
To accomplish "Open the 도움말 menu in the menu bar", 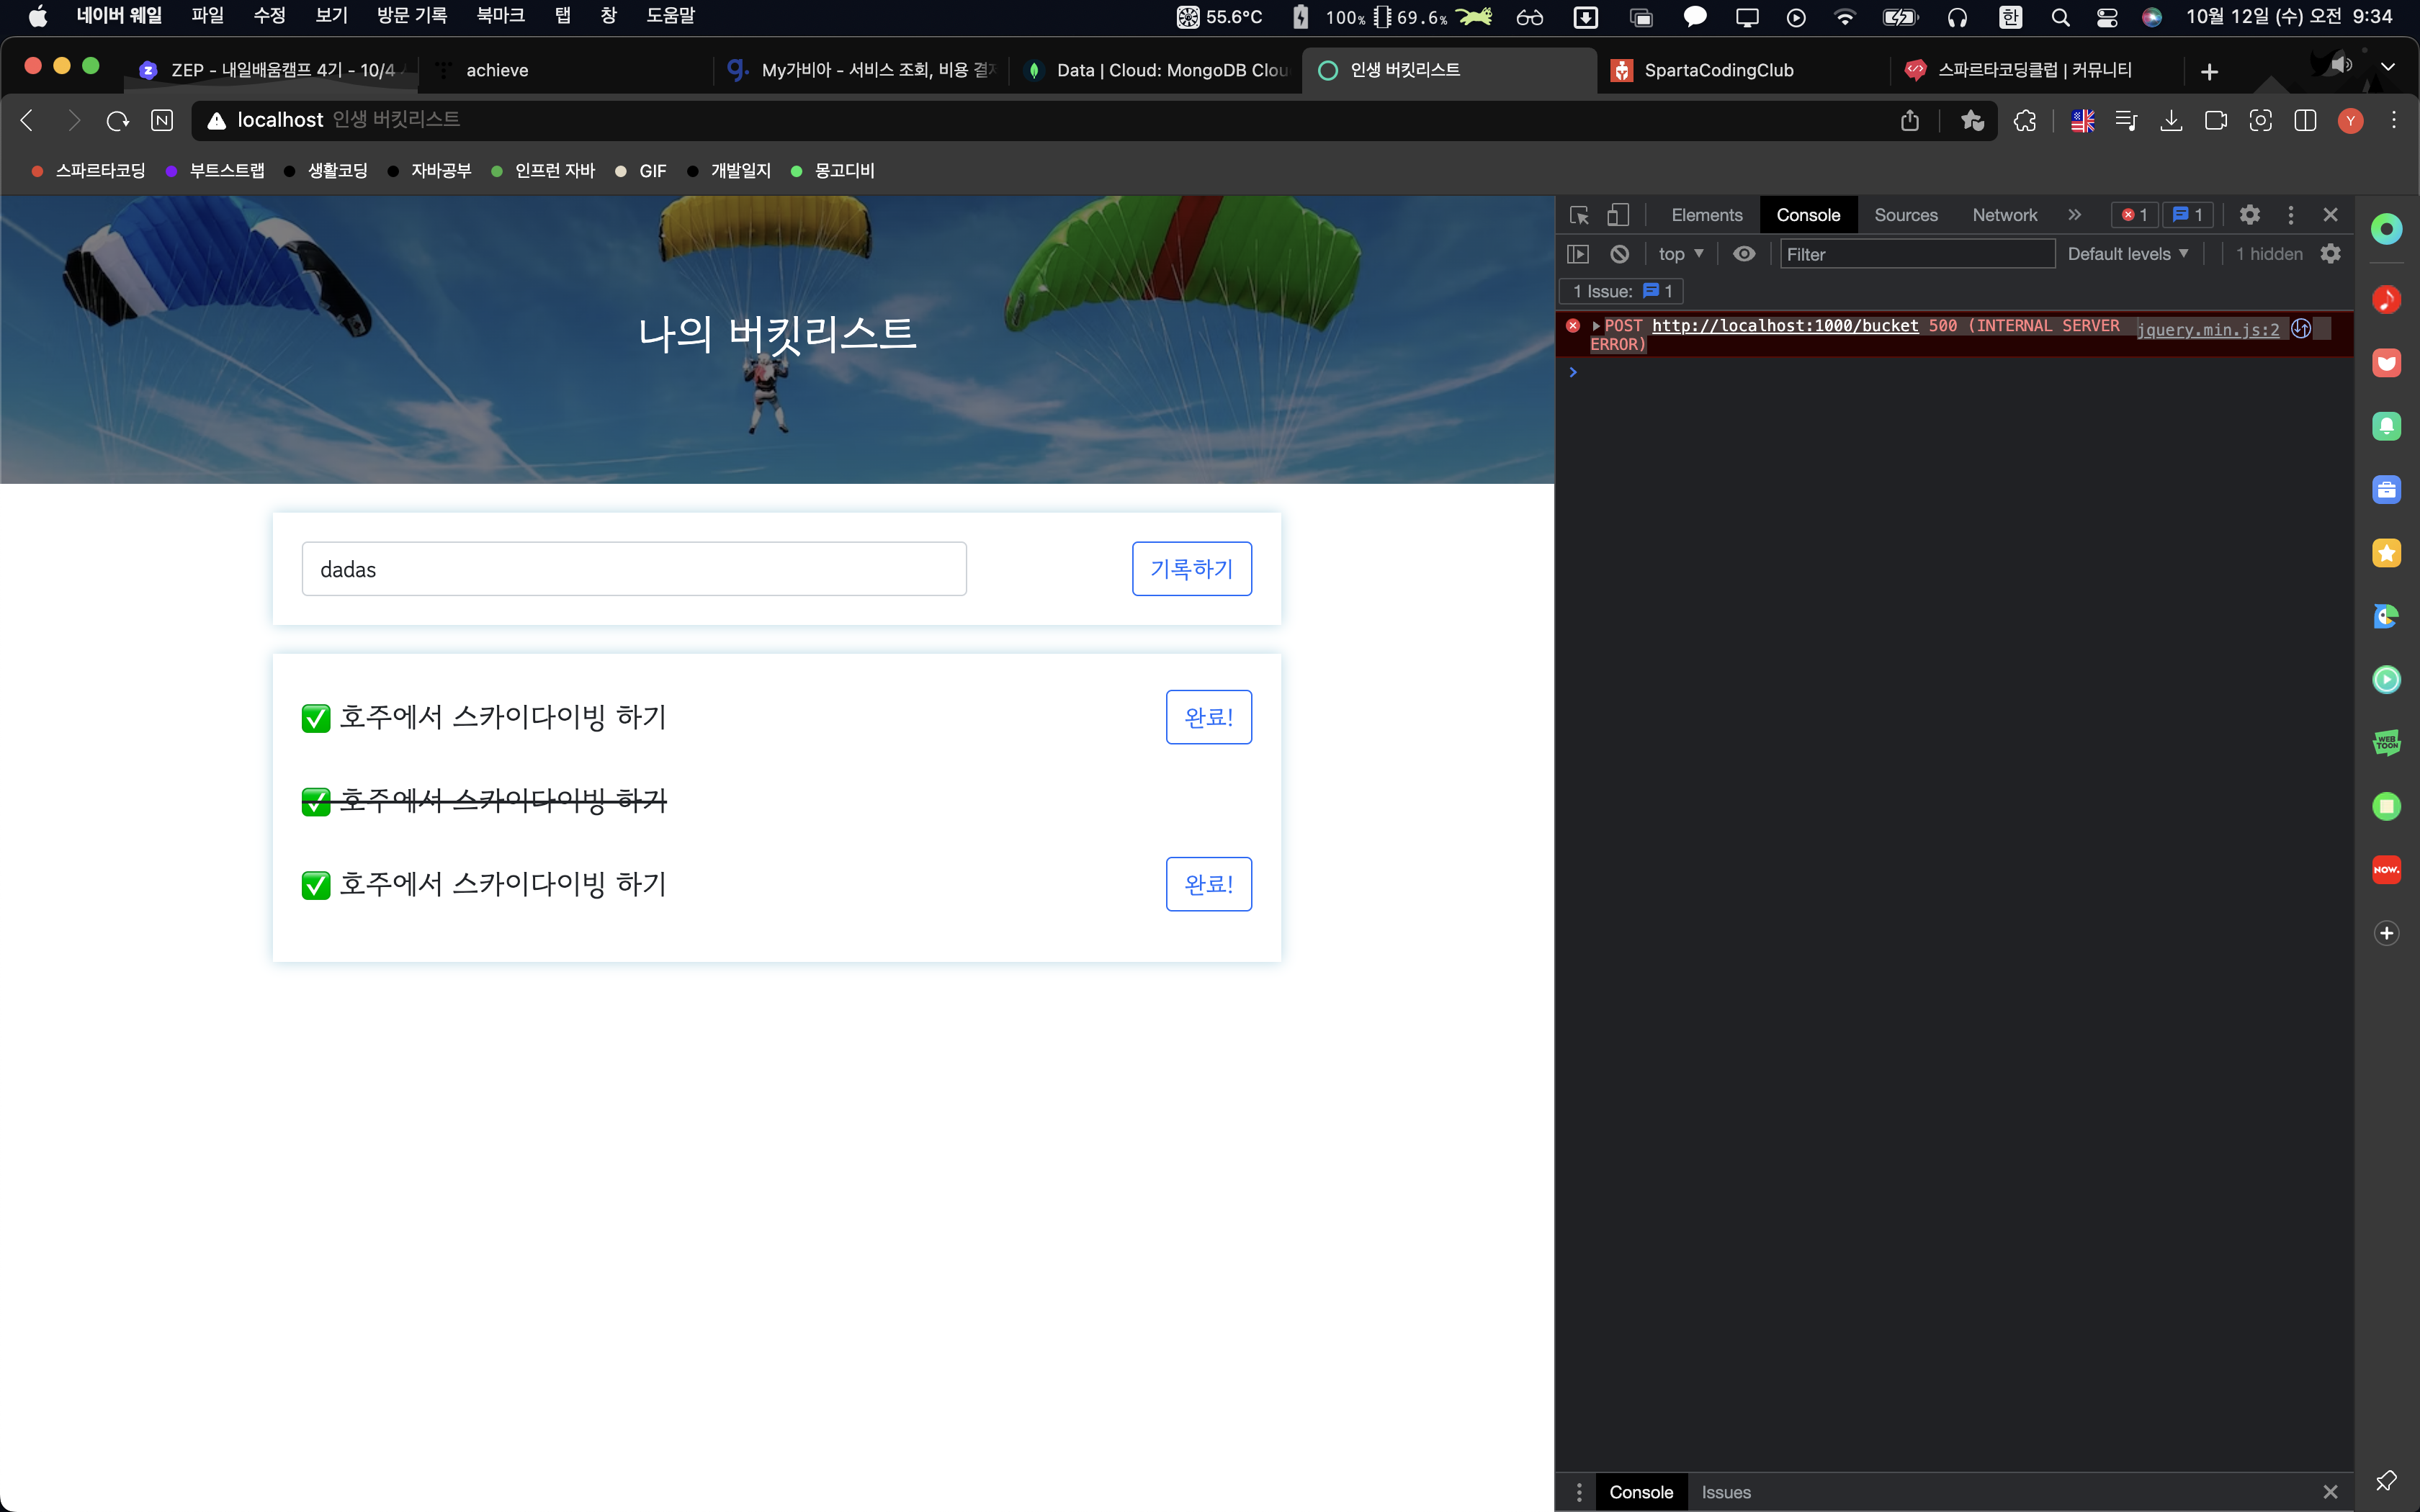I will (670, 16).
